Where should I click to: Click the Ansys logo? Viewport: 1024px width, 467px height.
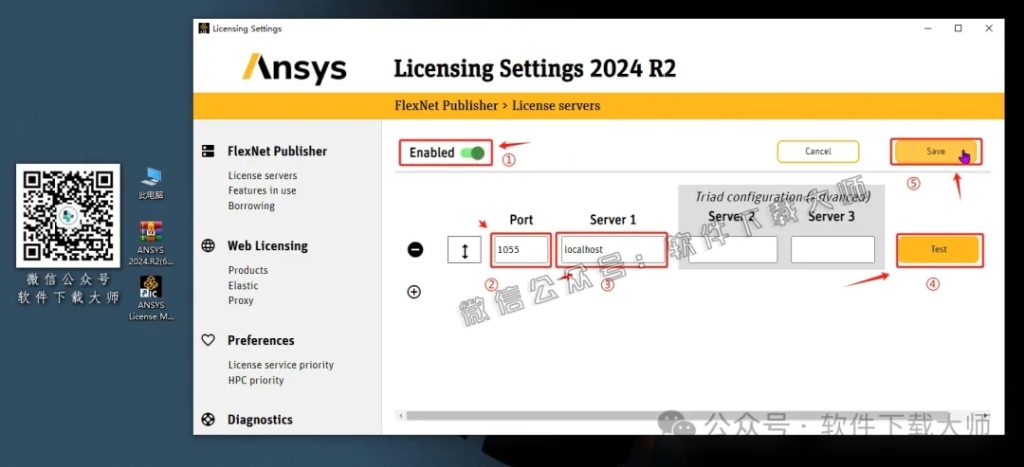[294, 69]
